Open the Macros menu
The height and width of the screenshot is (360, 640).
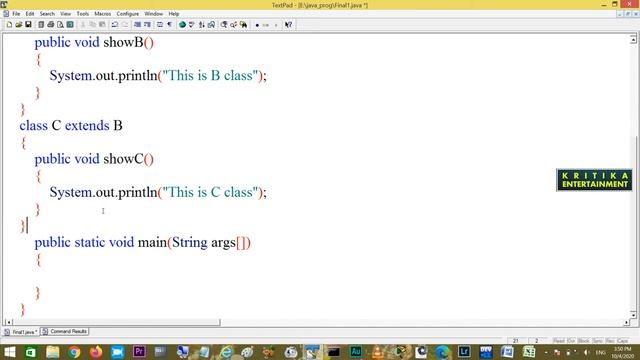(x=102, y=14)
